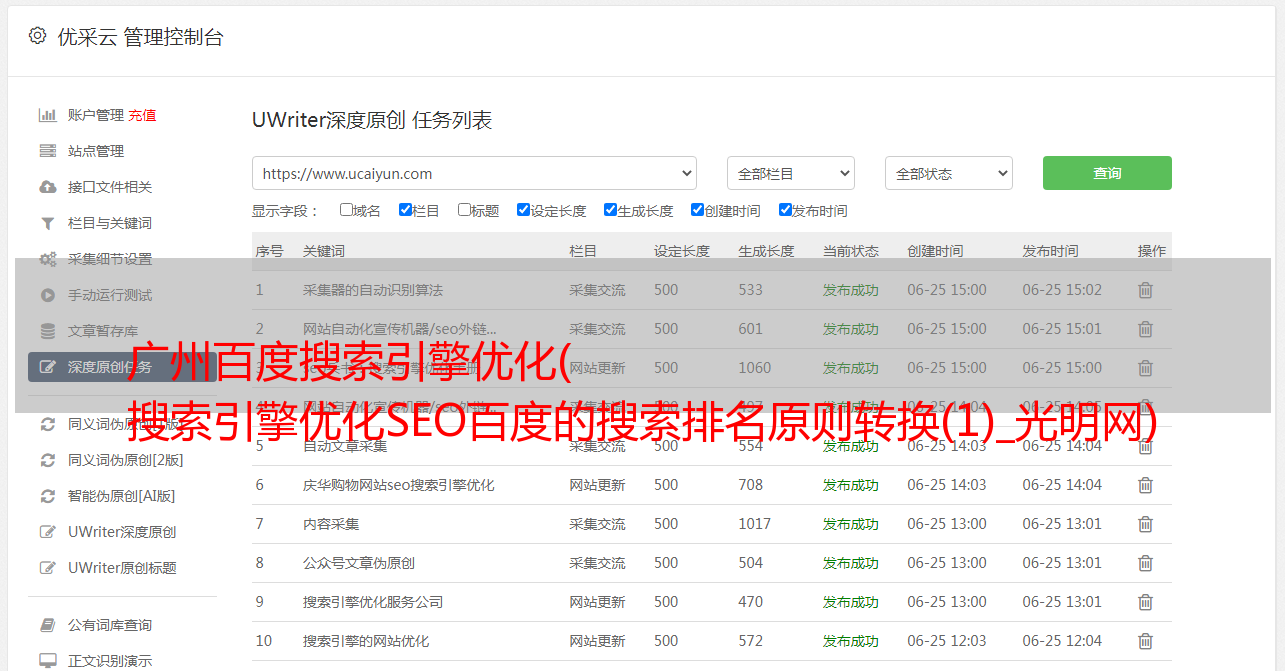Delete row 2 网站自动化宣传机器 via trash icon
Image resolution: width=1285 pixels, height=671 pixels.
[x=1145, y=329]
